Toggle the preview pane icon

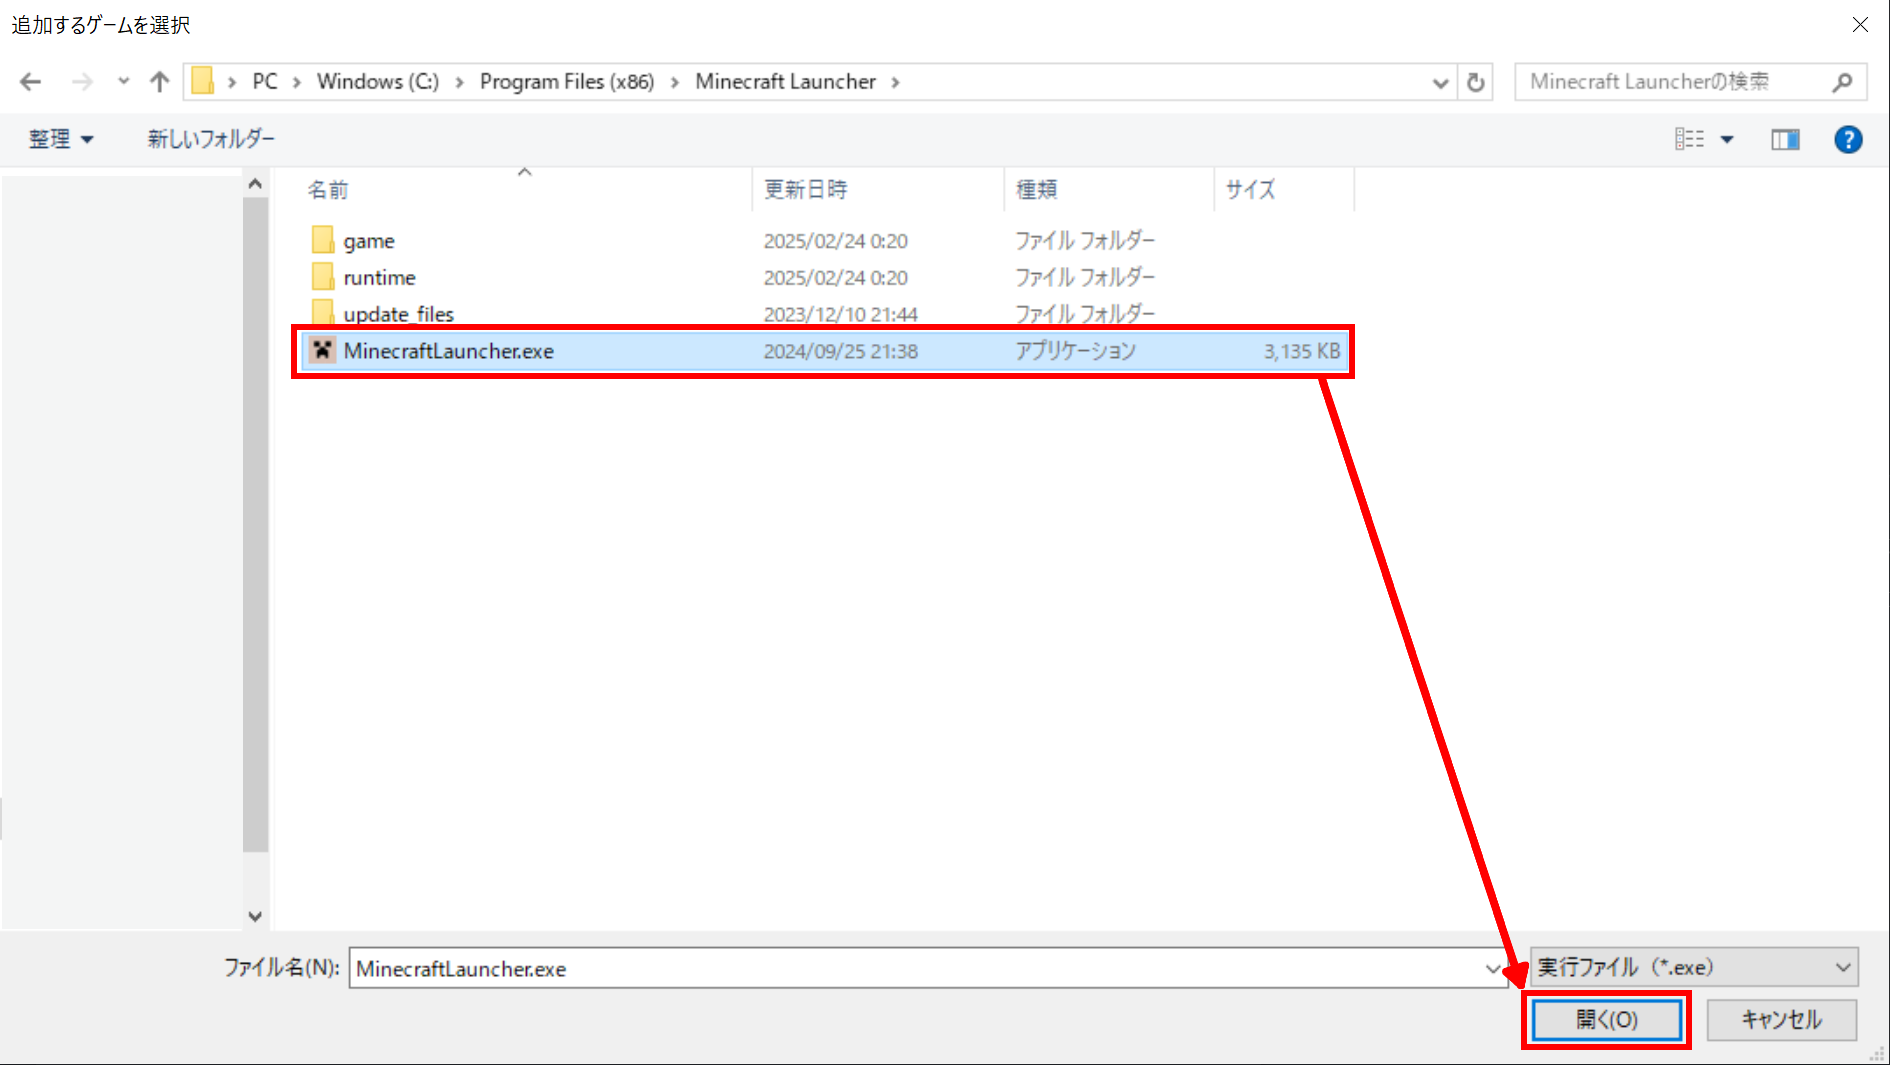tap(1785, 140)
